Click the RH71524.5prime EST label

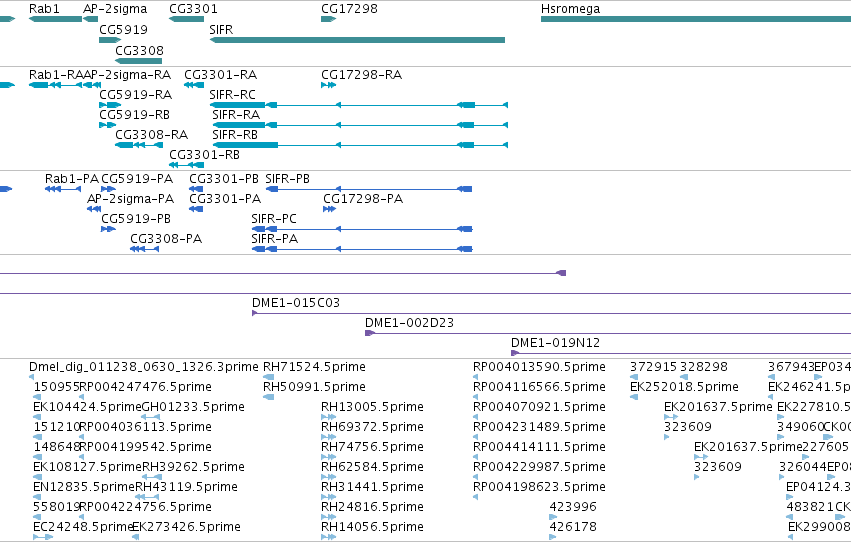pyautogui.click(x=314, y=367)
